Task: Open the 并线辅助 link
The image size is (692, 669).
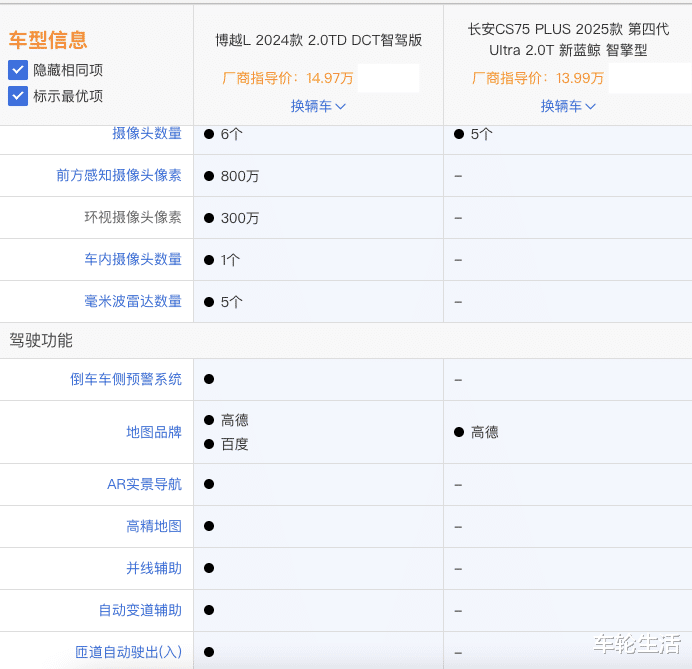Action: [x=154, y=568]
